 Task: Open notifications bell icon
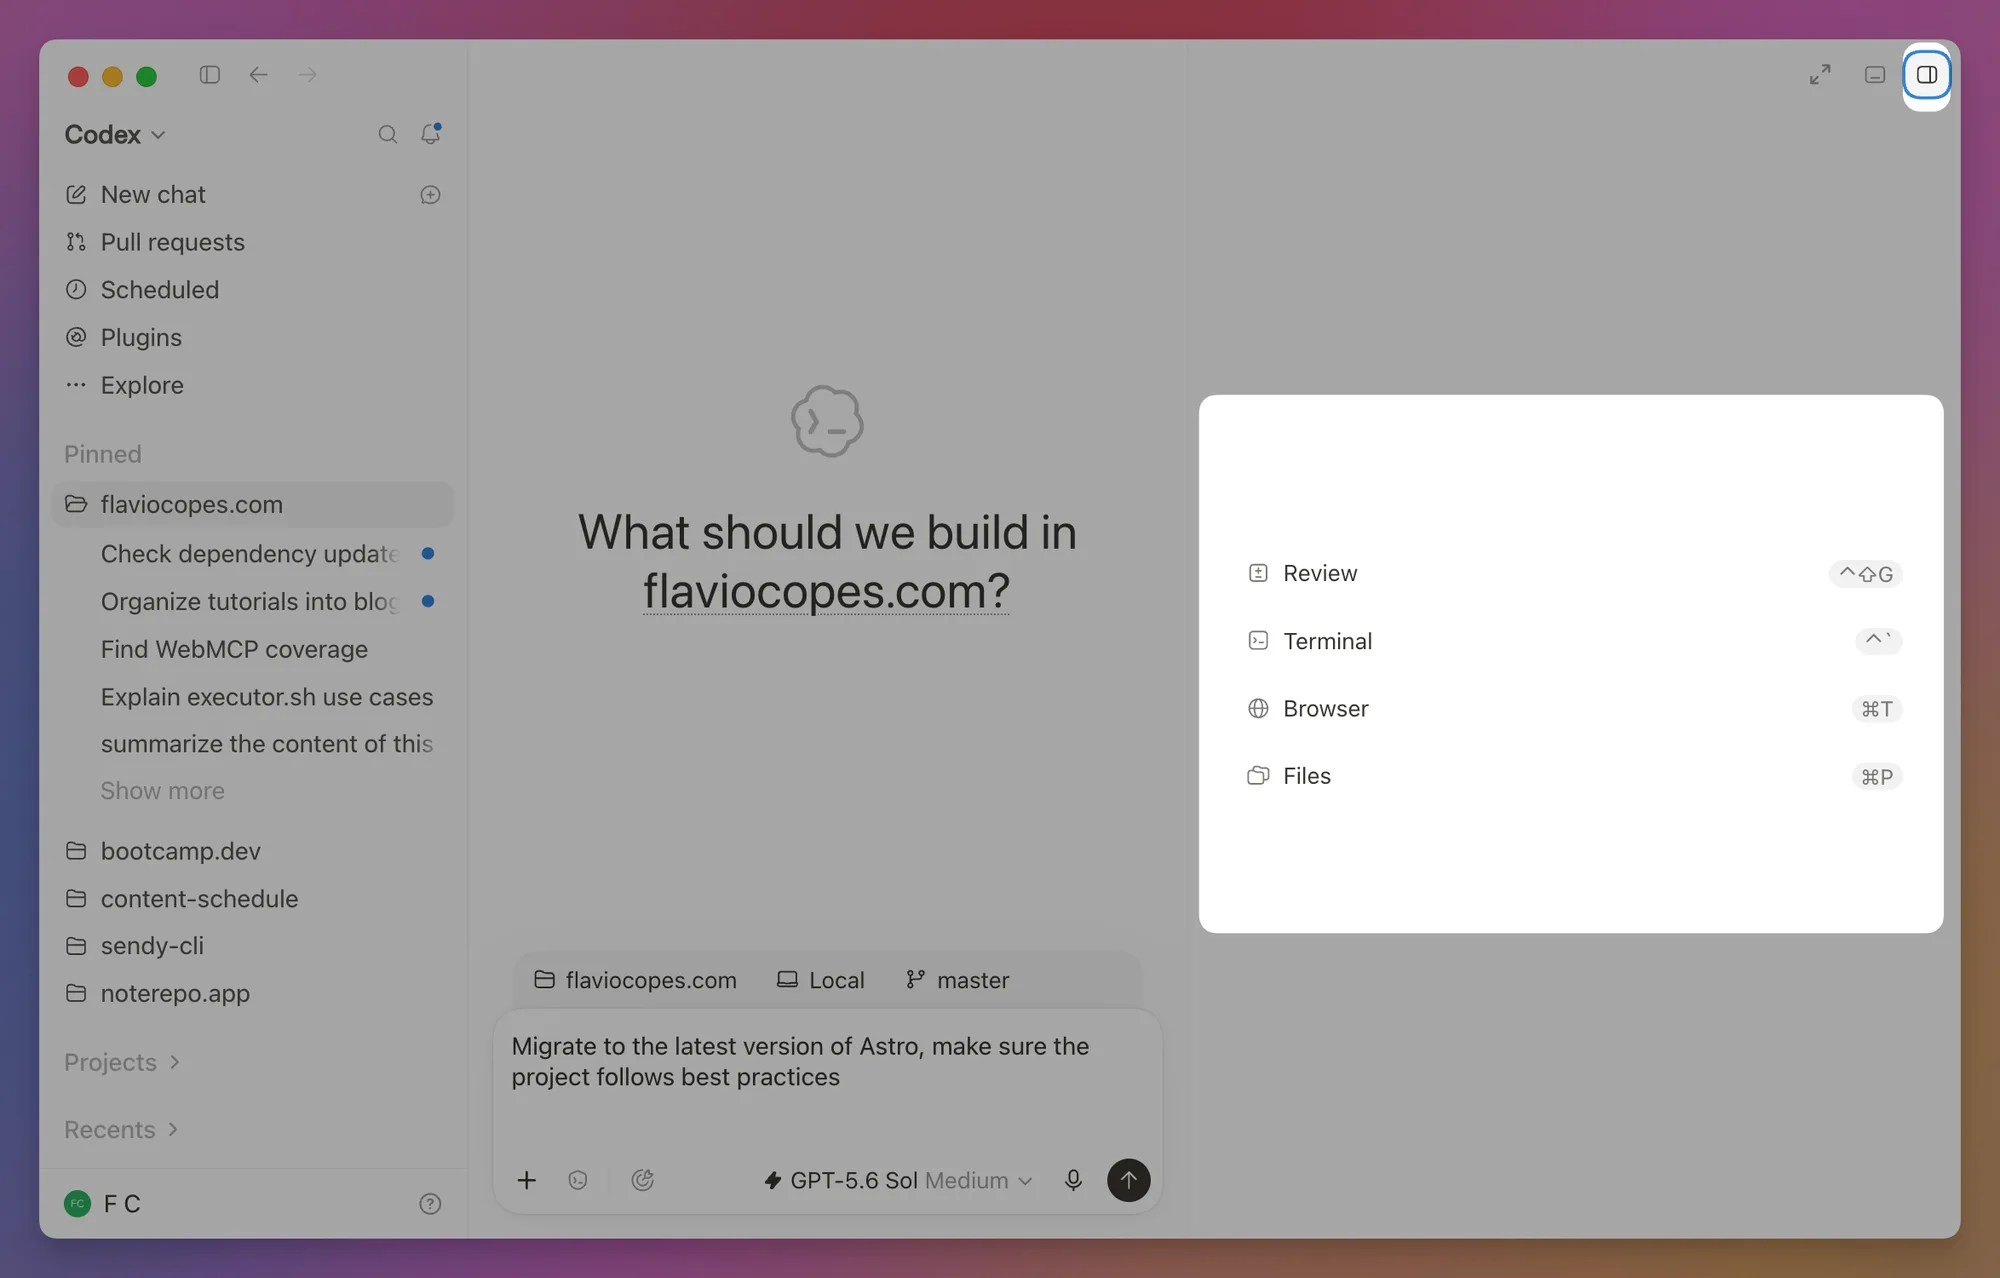(x=431, y=133)
